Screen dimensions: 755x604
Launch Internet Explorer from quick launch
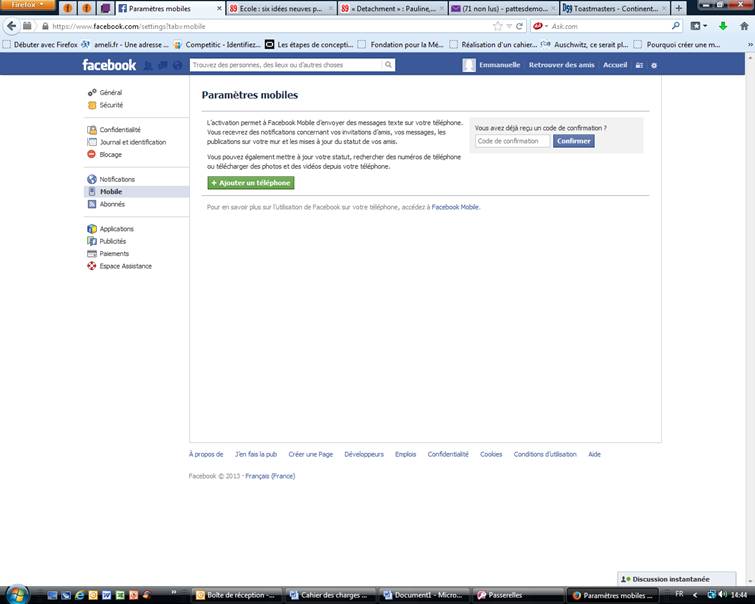point(79,595)
